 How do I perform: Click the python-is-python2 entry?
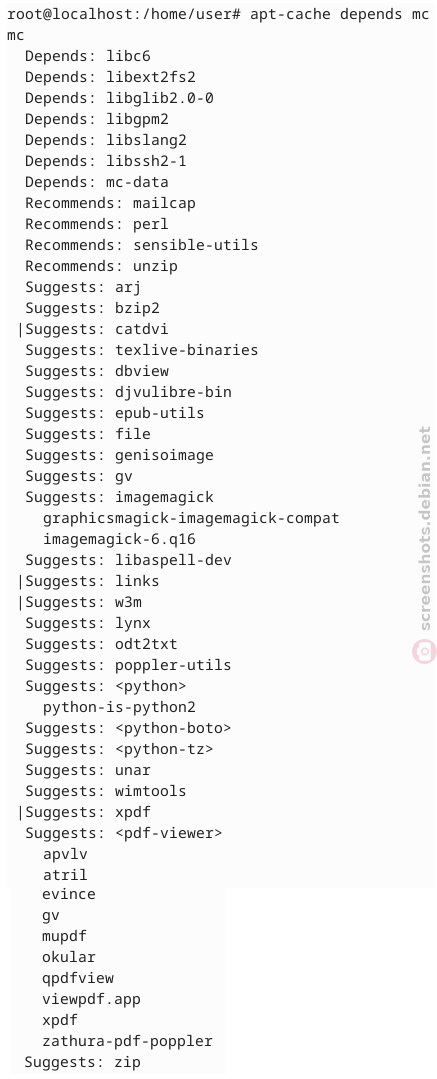point(120,707)
